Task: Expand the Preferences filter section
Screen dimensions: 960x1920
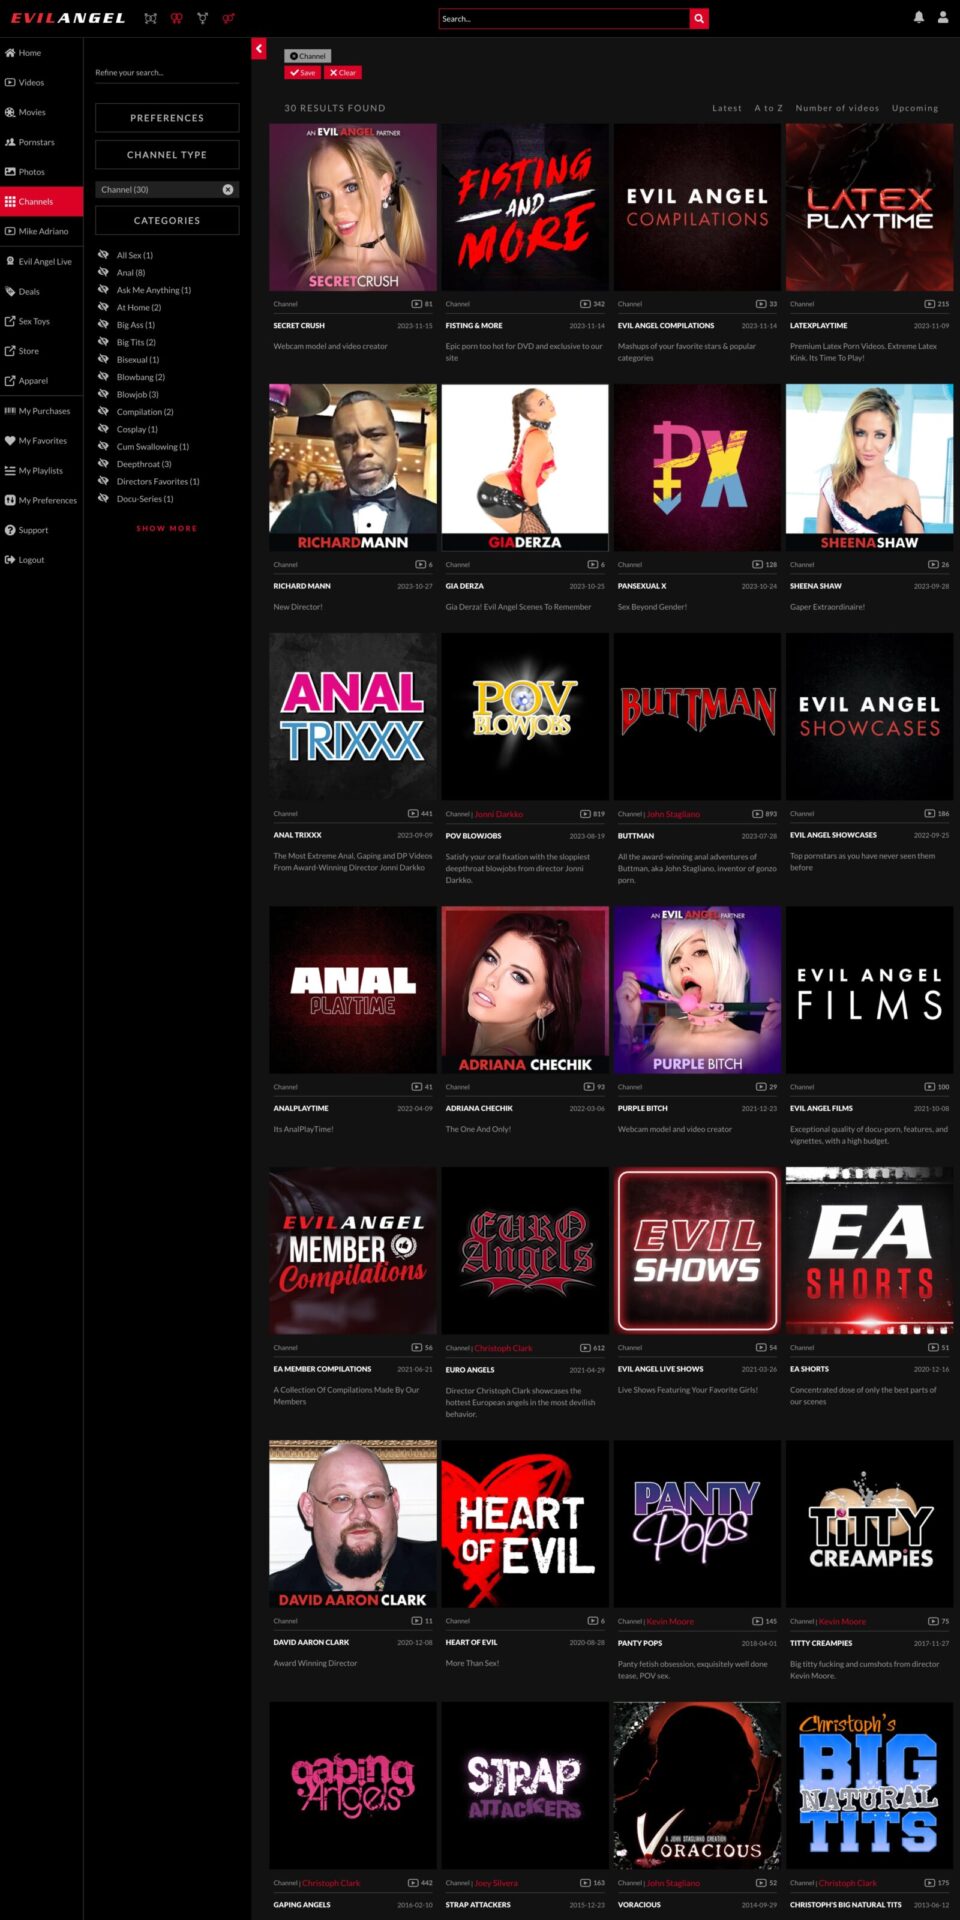Action: 167,118
